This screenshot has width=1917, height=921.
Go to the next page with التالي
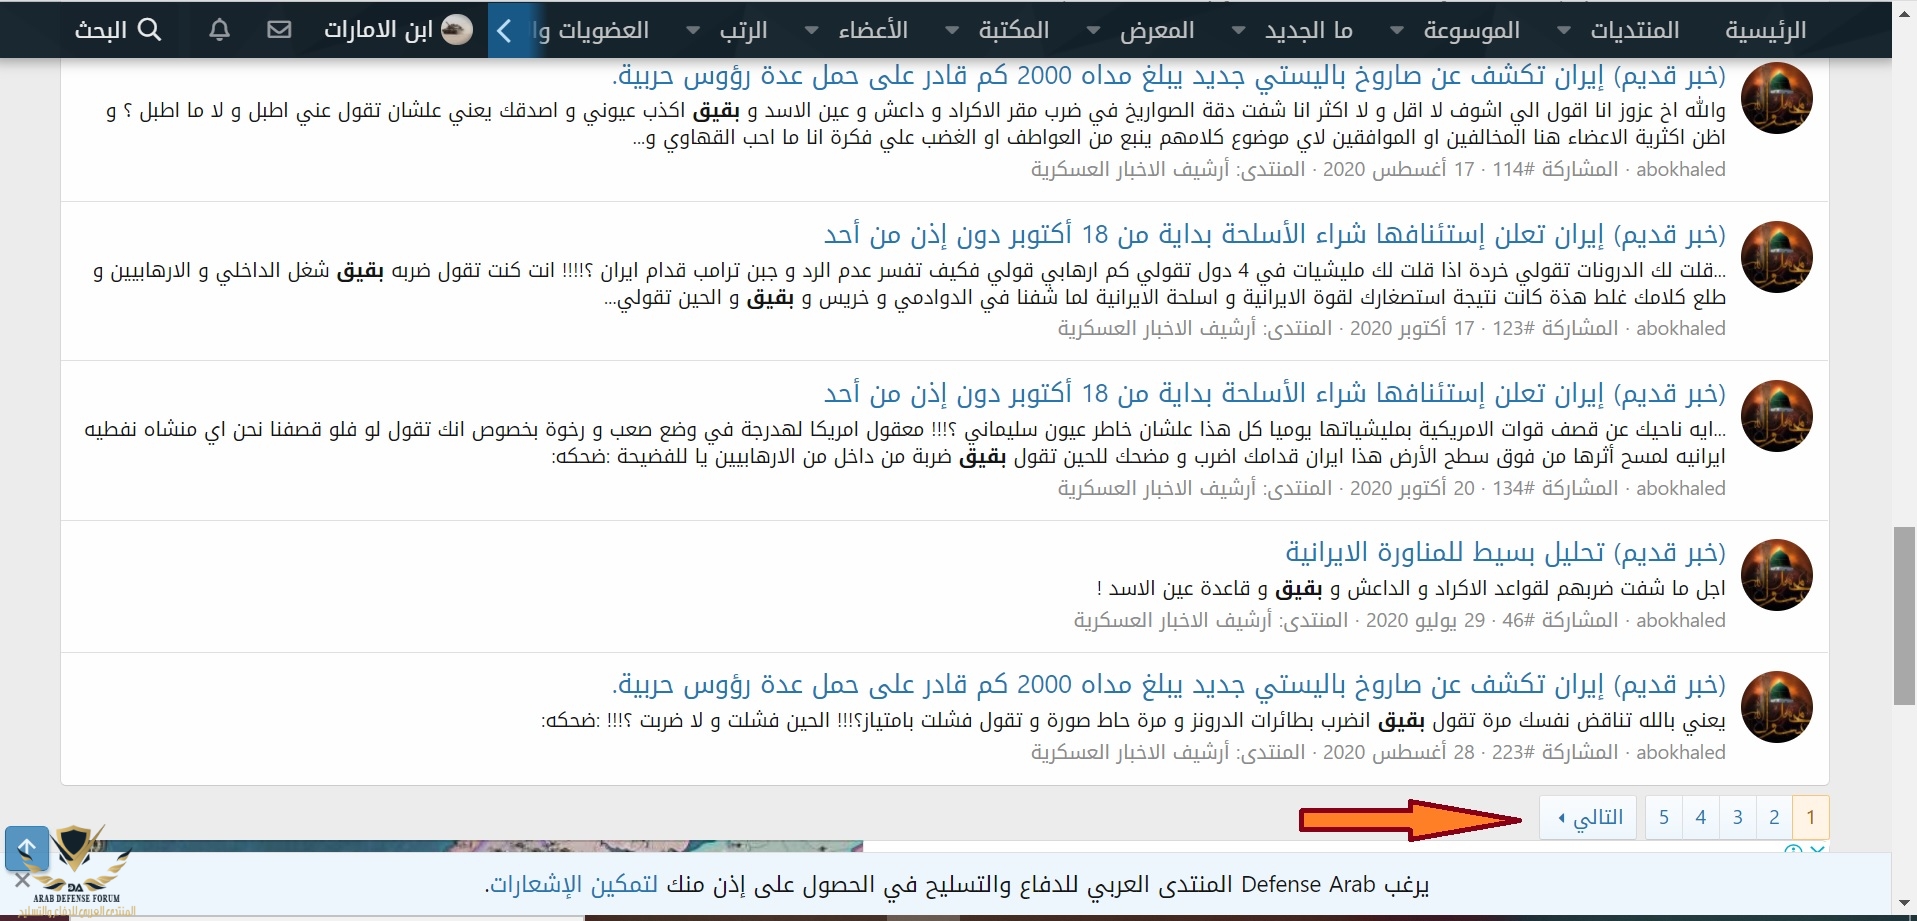(x=1589, y=818)
